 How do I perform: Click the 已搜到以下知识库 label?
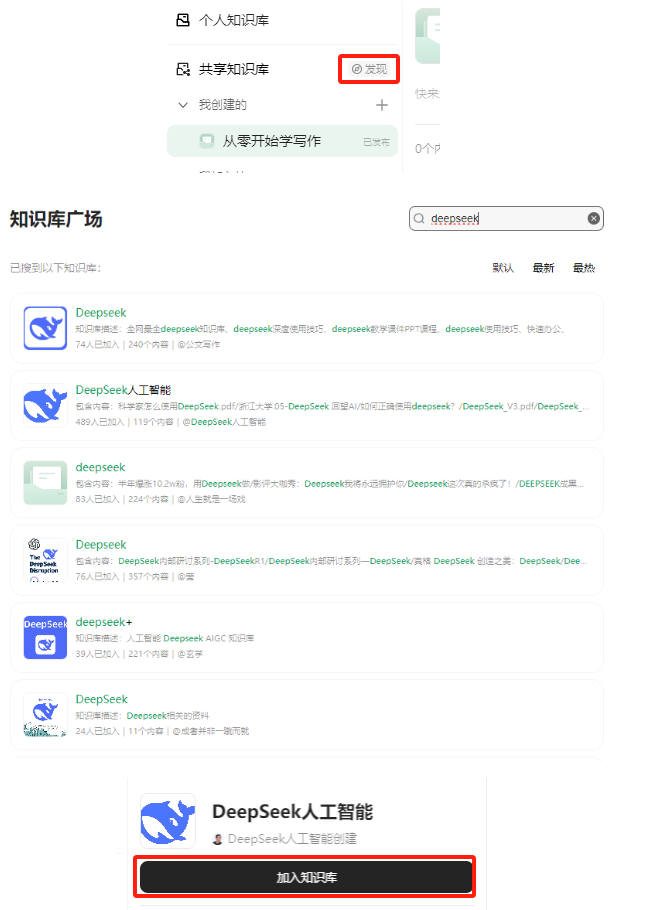point(55,268)
